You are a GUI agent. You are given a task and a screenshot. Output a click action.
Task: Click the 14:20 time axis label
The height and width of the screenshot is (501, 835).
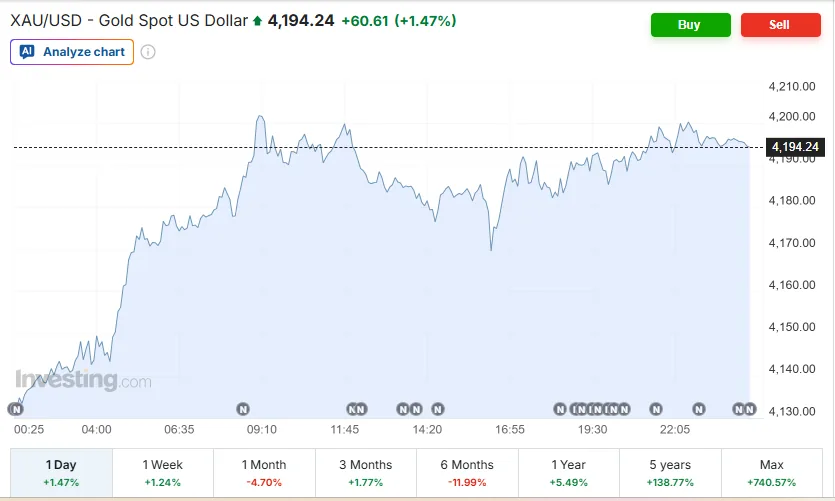point(427,430)
